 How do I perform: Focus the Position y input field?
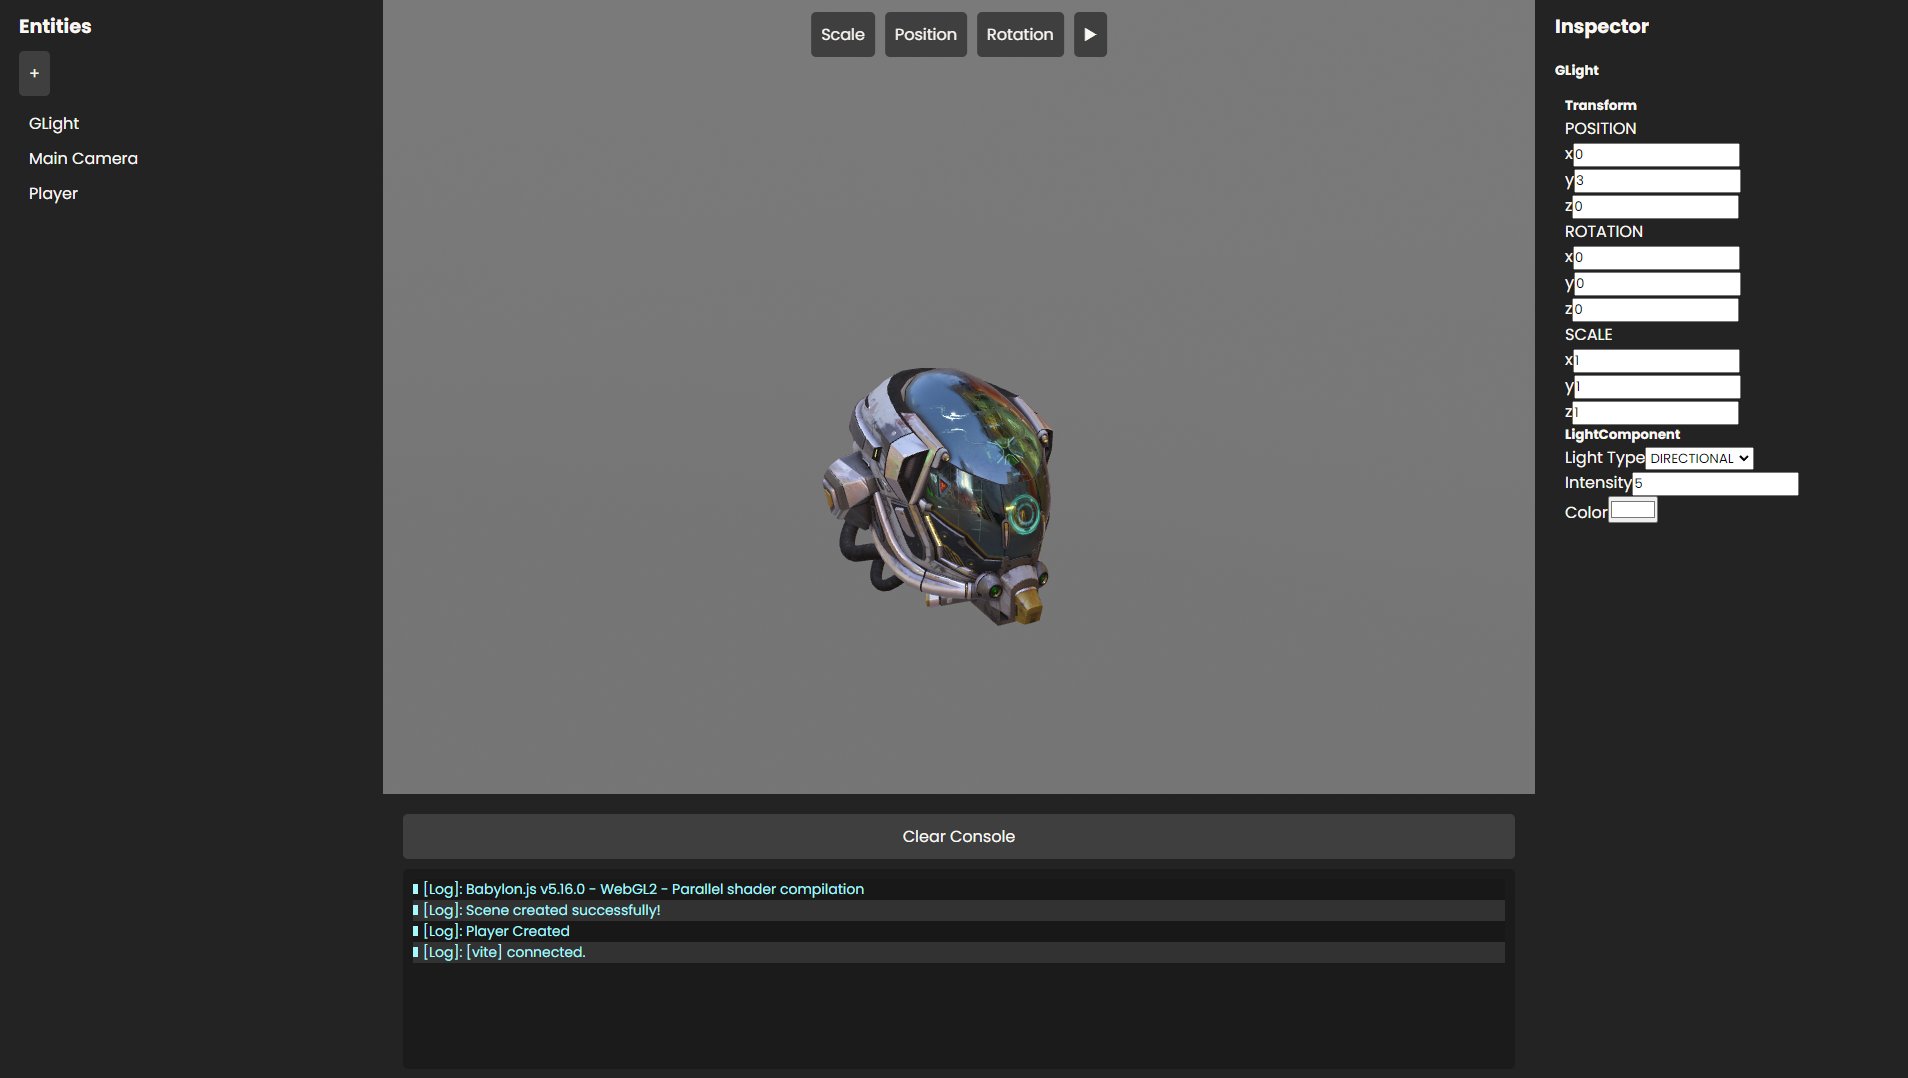click(x=1656, y=181)
